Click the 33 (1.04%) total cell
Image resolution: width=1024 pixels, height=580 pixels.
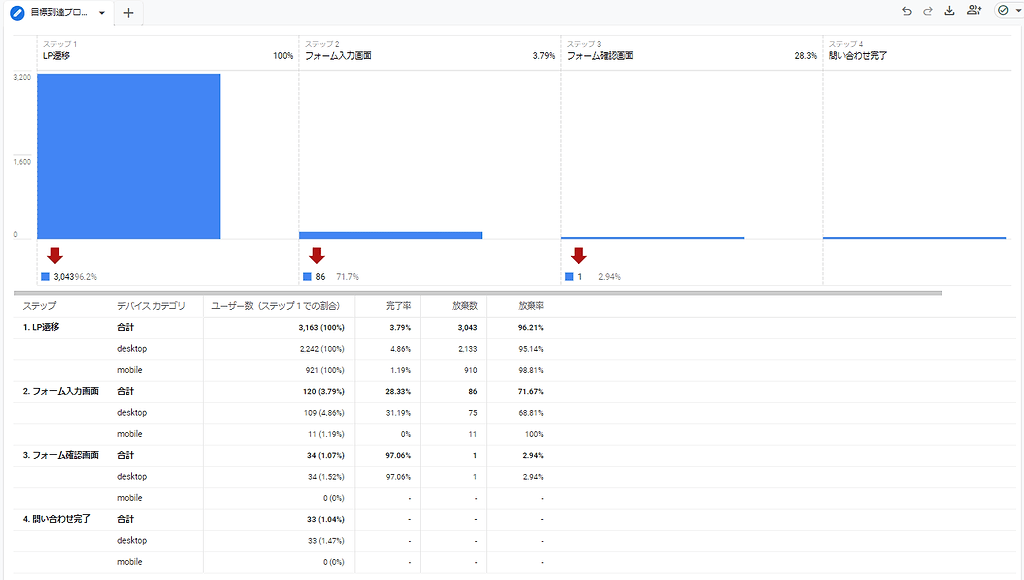[326, 520]
